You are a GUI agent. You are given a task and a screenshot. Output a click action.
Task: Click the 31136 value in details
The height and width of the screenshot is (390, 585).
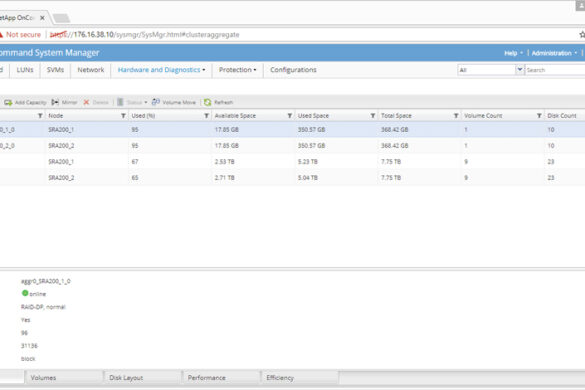(x=29, y=346)
